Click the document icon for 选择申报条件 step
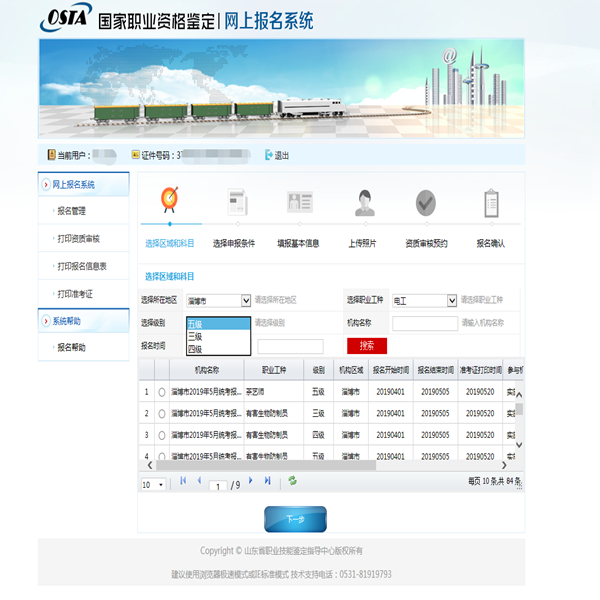 [238, 201]
